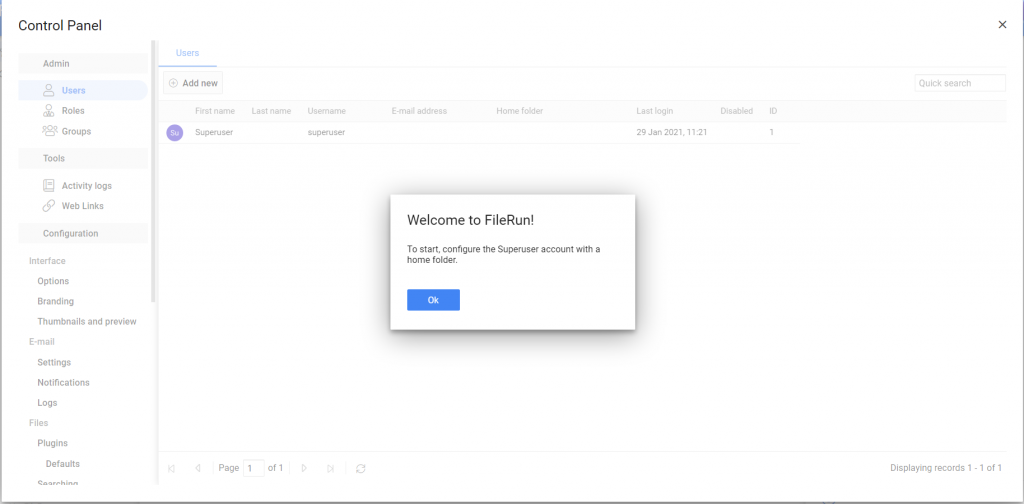Expand the Files group in the sidebar
Image resolution: width=1024 pixels, height=504 pixels.
point(39,422)
